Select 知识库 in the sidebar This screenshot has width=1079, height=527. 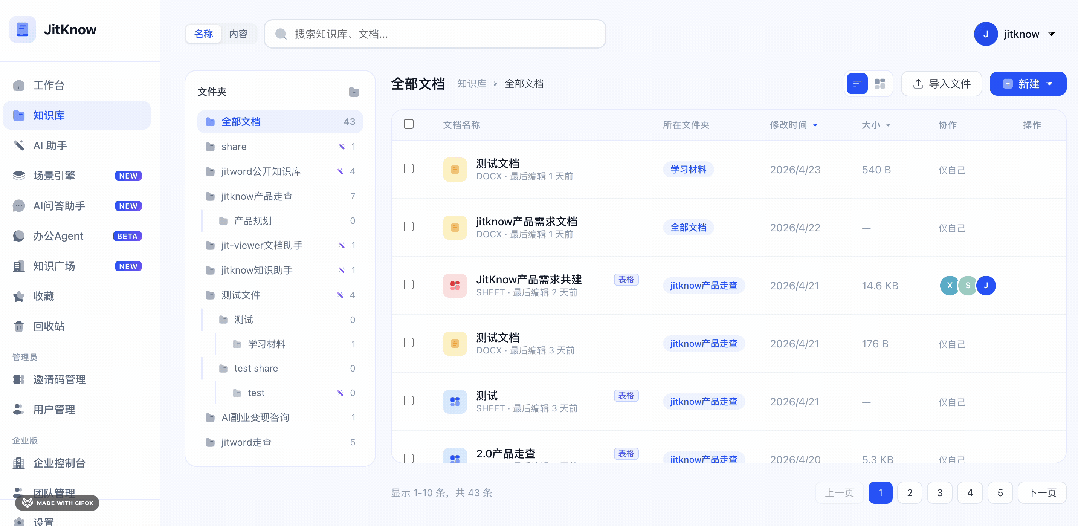[77, 116]
